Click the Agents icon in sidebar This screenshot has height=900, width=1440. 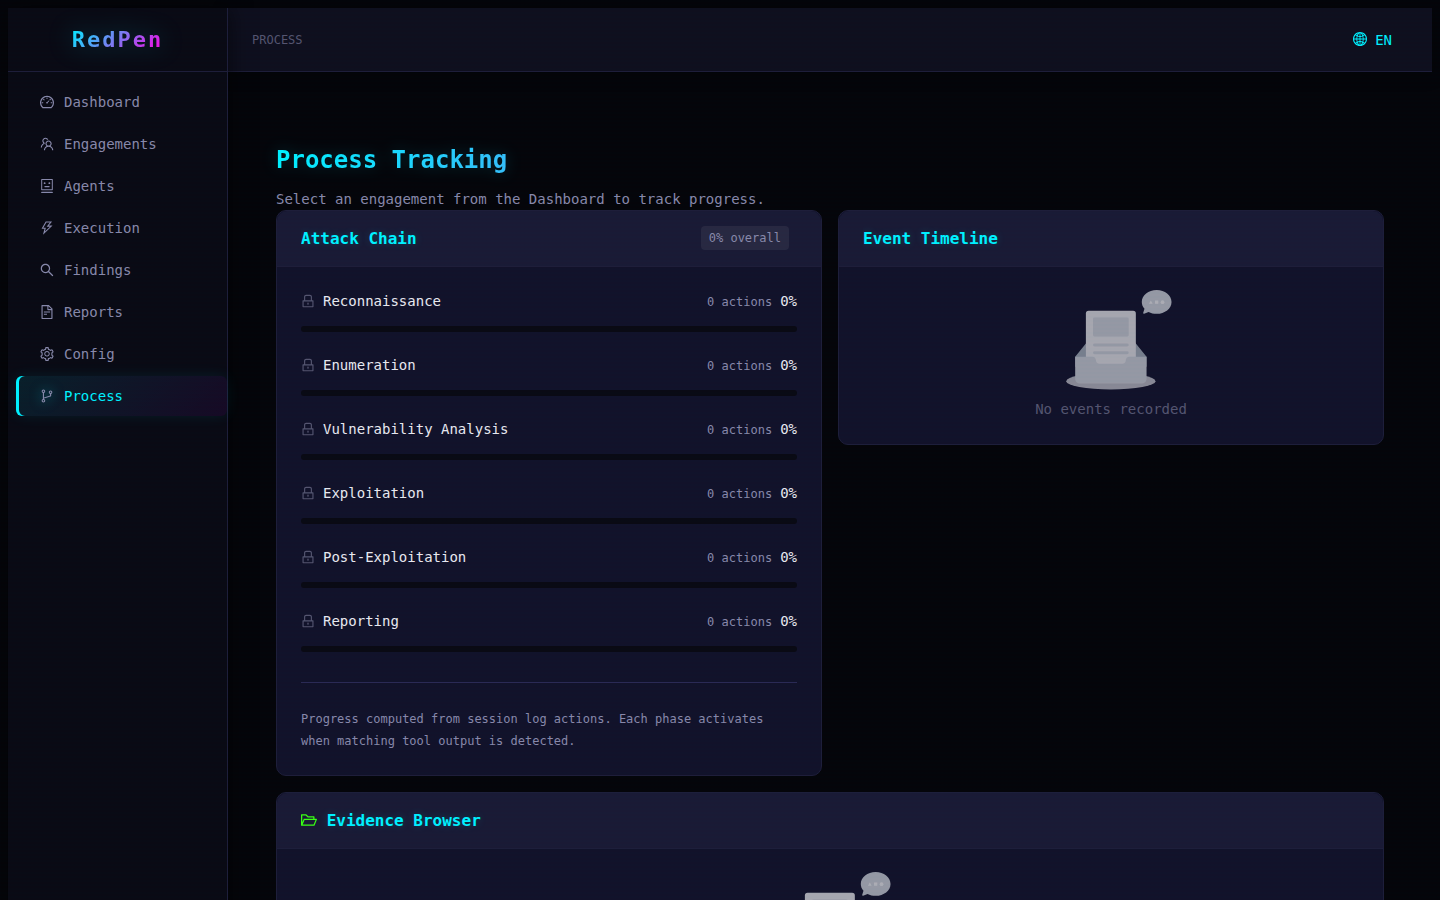tap(47, 186)
